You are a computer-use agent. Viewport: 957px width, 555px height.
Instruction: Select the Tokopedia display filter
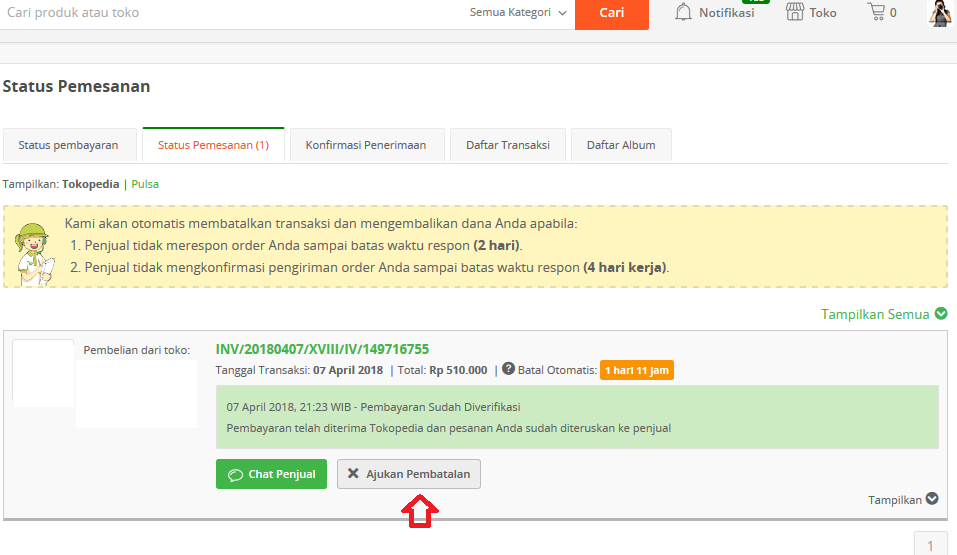coord(90,184)
